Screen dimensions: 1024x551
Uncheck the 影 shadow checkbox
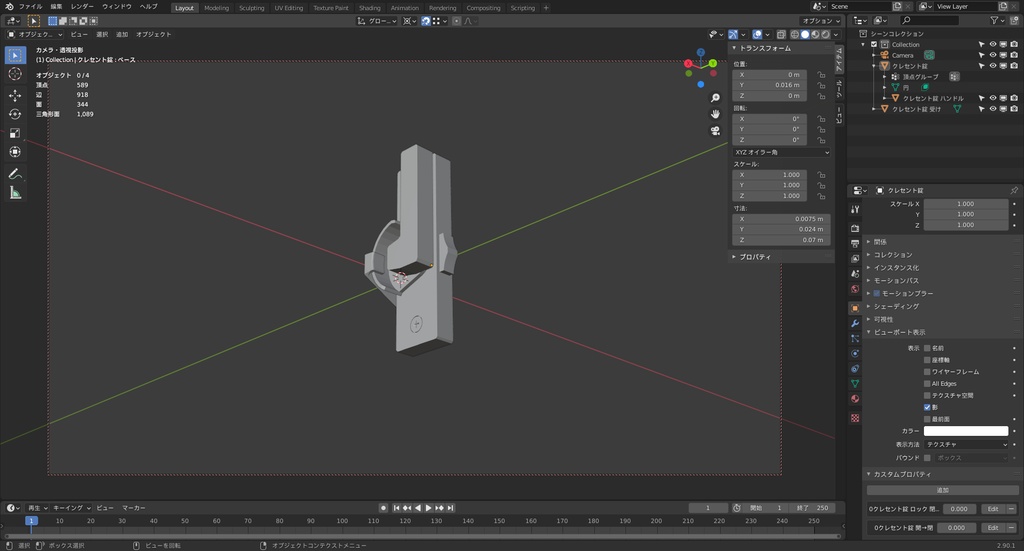pyautogui.click(x=927, y=407)
